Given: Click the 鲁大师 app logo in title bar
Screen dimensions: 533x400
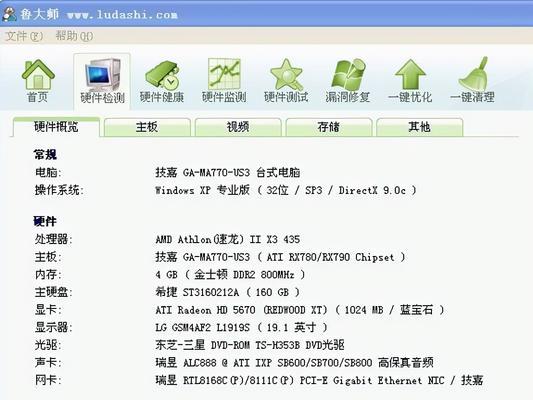Looking at the screenshot, I should coord(9,14).
